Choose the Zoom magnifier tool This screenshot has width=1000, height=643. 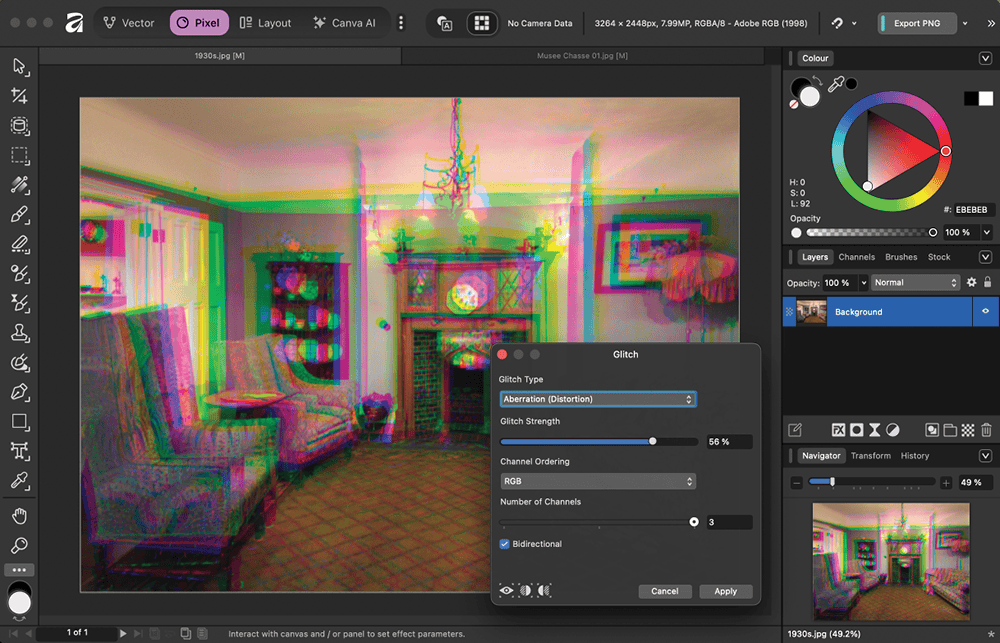pyautogui.click(x=19, y=546)
